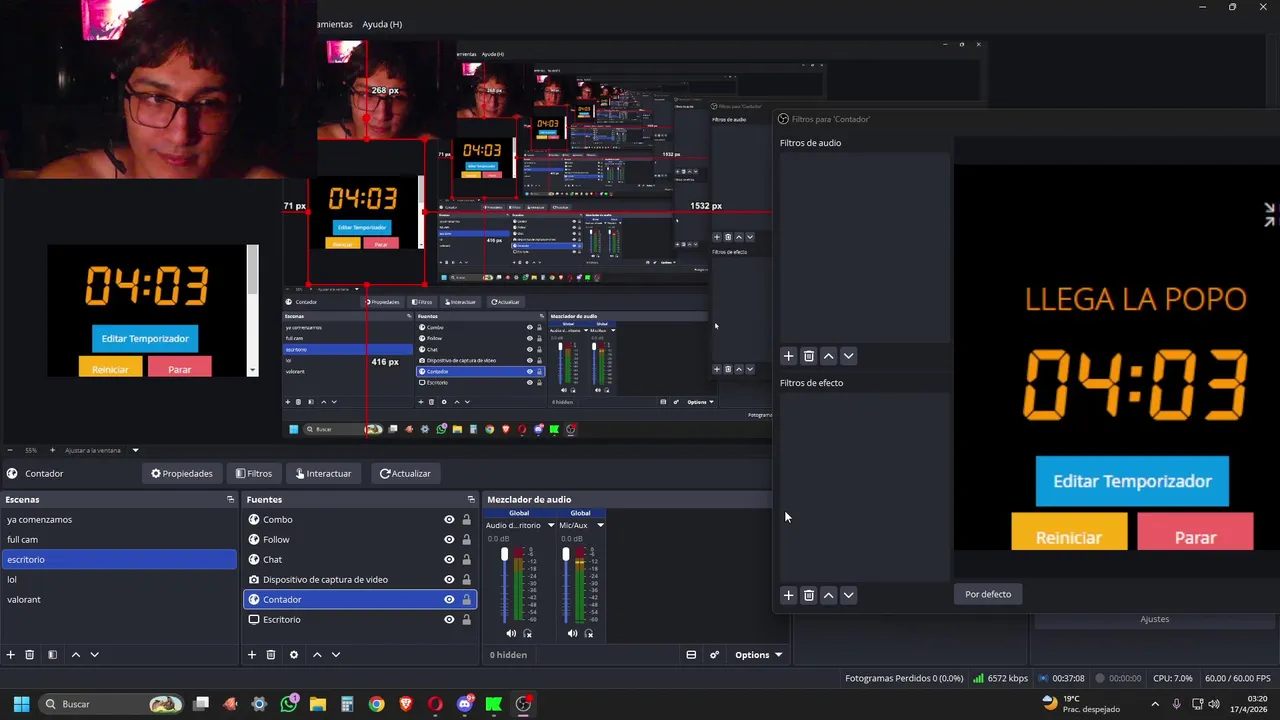Unlock the Contador source
1280x720 pixels.
[x=466, y=599]
